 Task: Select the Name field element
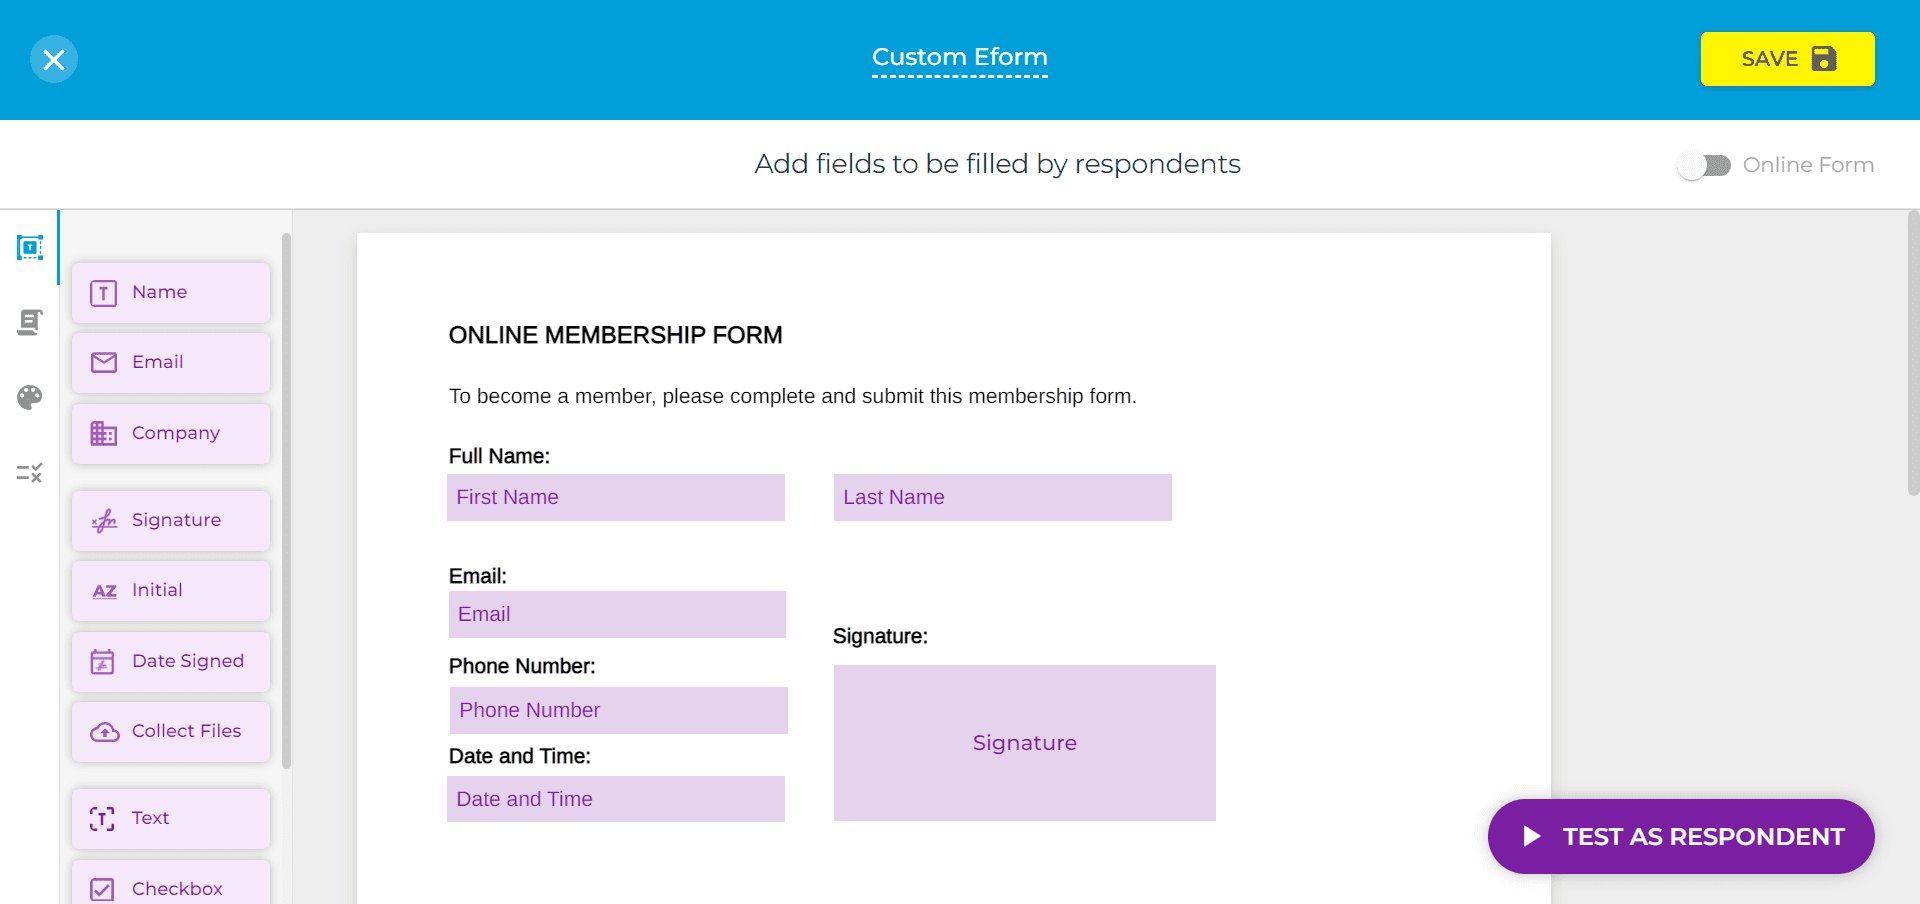pos(170,292)
